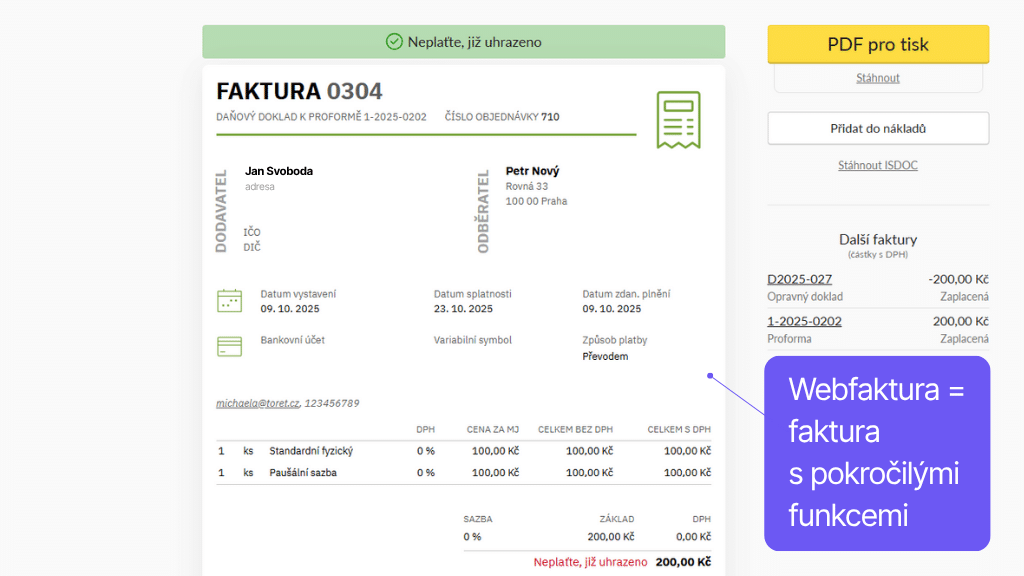The width and height of the screenshot is (1024, 576).
Task: Click the customer name Petr Nový
Action: 532,171
